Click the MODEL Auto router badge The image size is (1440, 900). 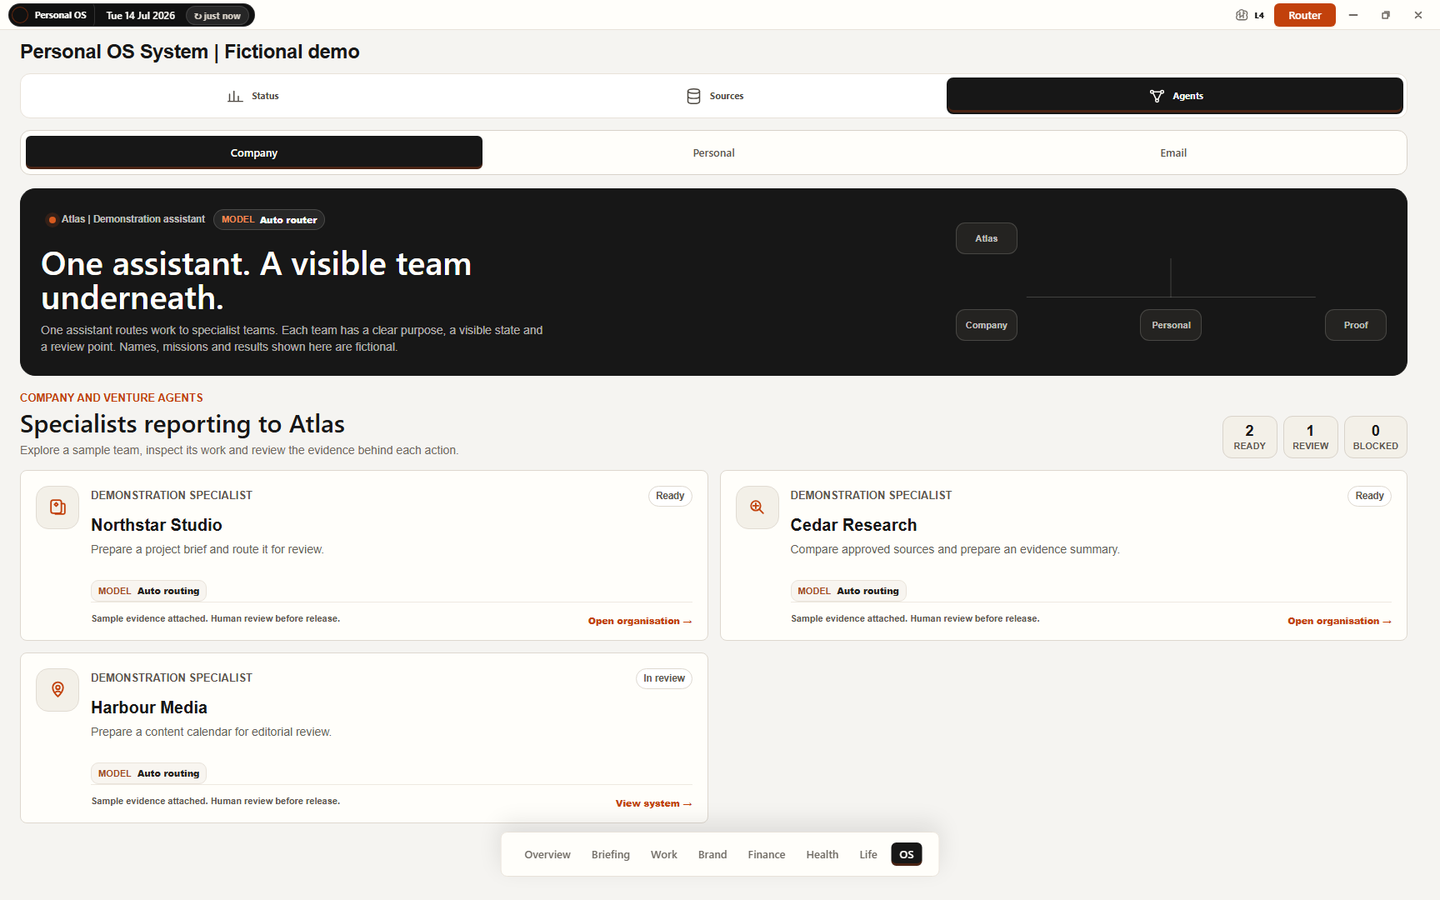[x=269, y=220]
